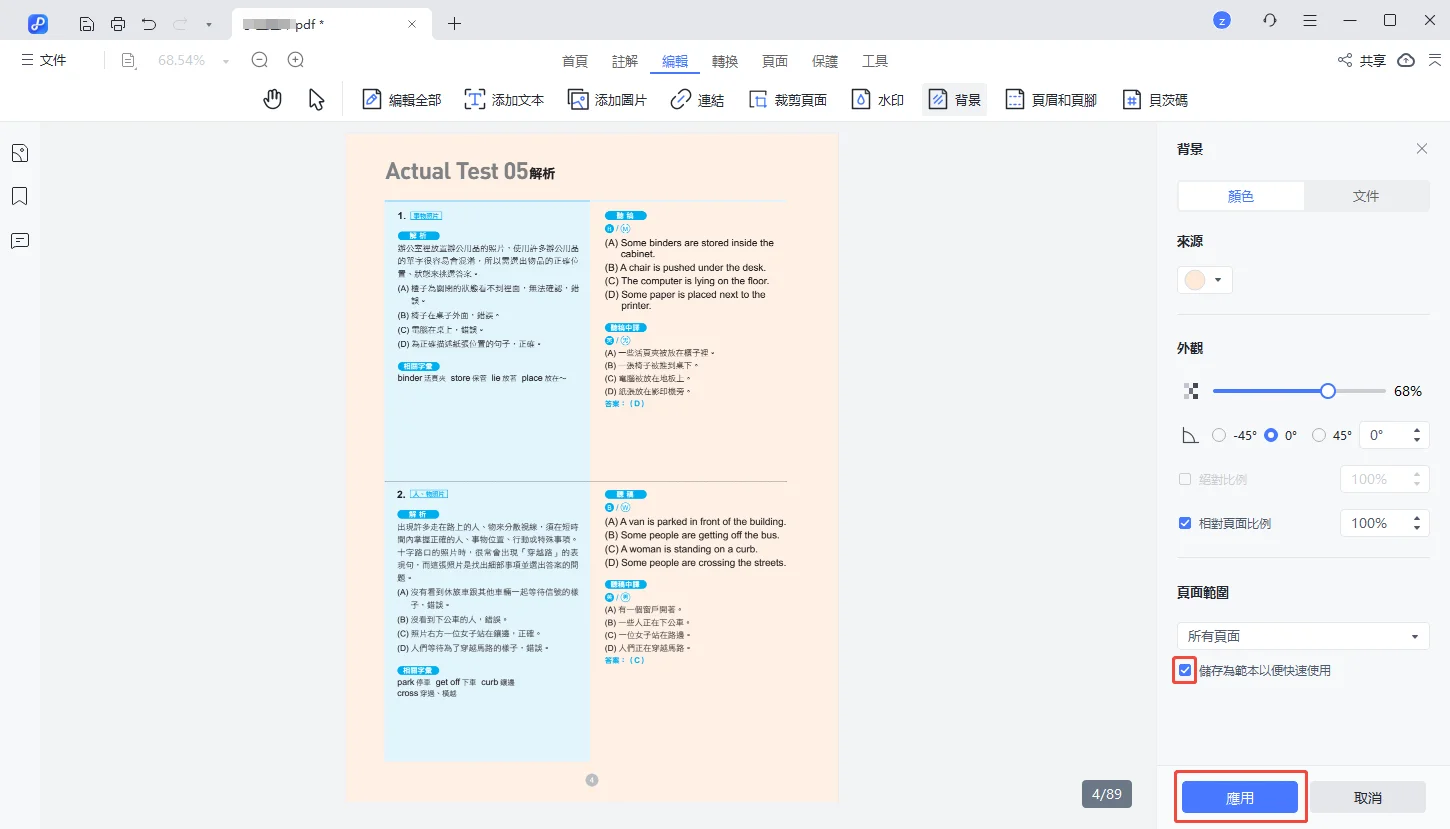
Task: Uncheck save as template (儲存為範本) checkbox
Action: [x=1185, y=670]
